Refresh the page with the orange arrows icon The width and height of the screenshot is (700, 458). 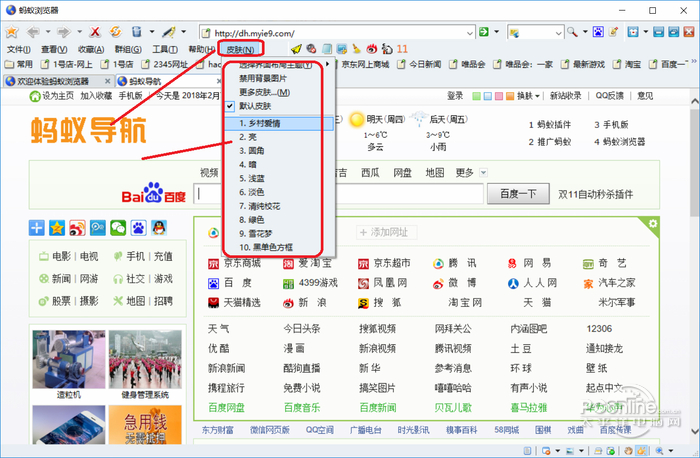point(116,32)
